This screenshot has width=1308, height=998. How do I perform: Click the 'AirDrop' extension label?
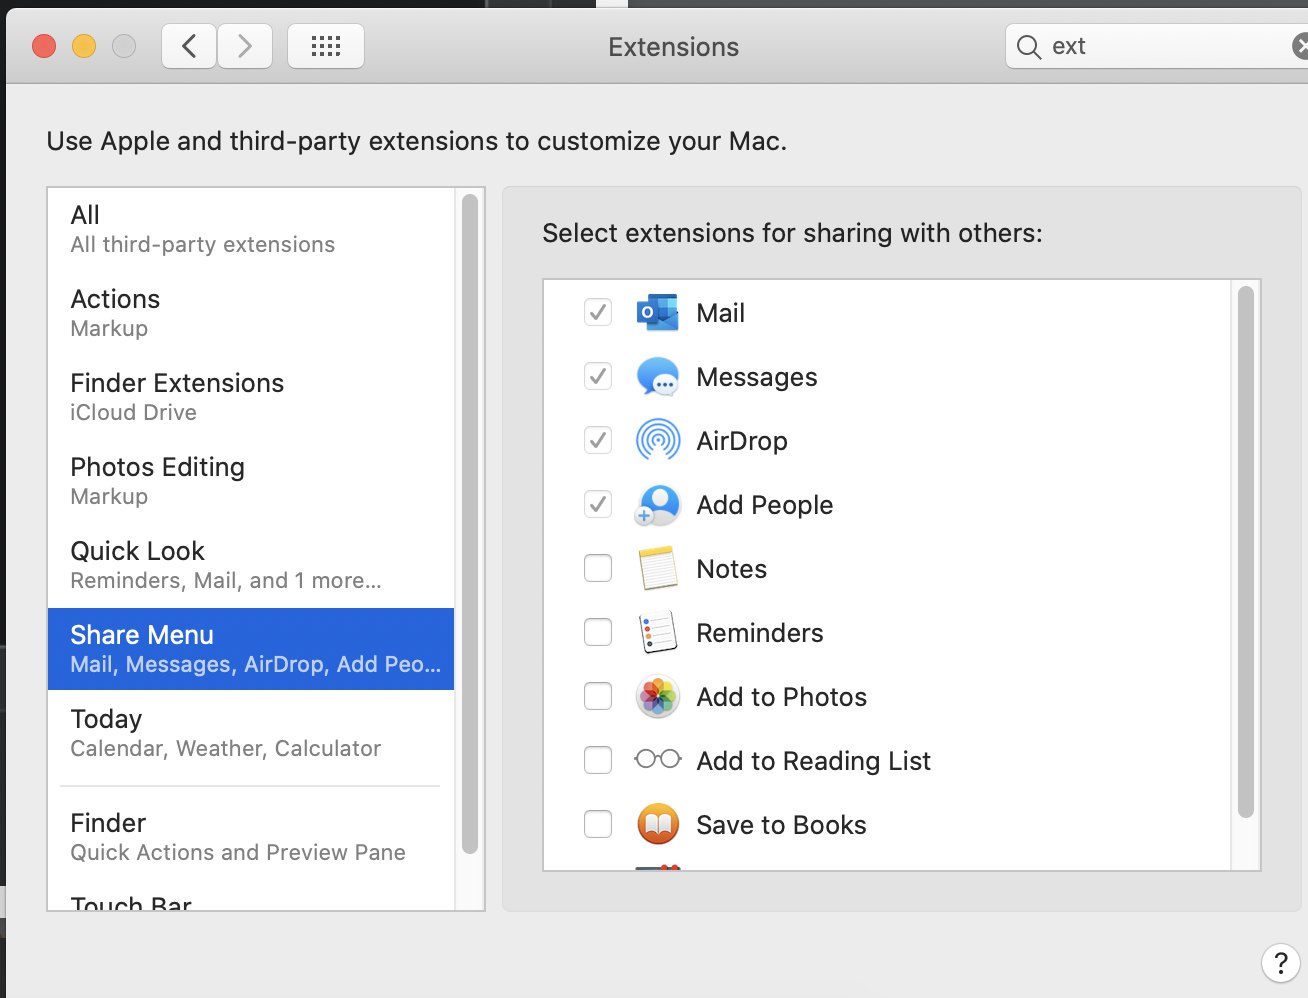742,441
